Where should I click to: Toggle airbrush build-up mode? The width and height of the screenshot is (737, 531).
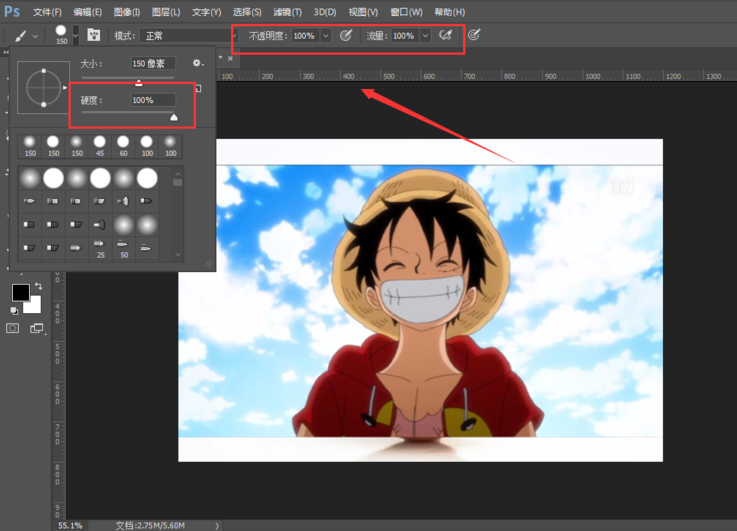pos(446,35)
